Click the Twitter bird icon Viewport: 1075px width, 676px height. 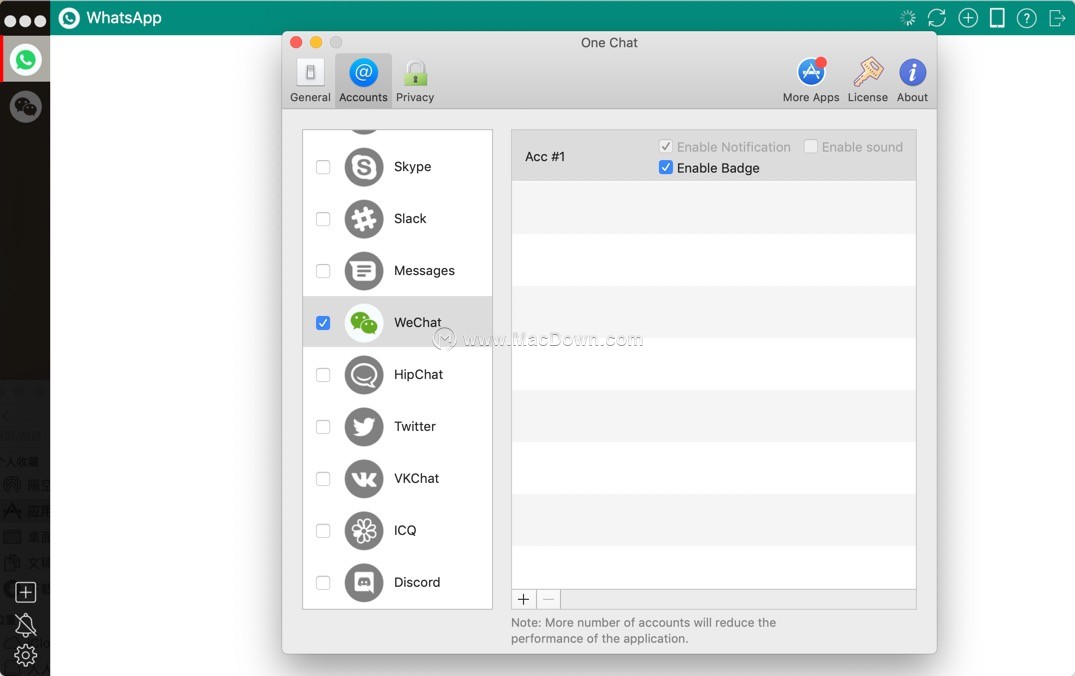pos(364,426)
